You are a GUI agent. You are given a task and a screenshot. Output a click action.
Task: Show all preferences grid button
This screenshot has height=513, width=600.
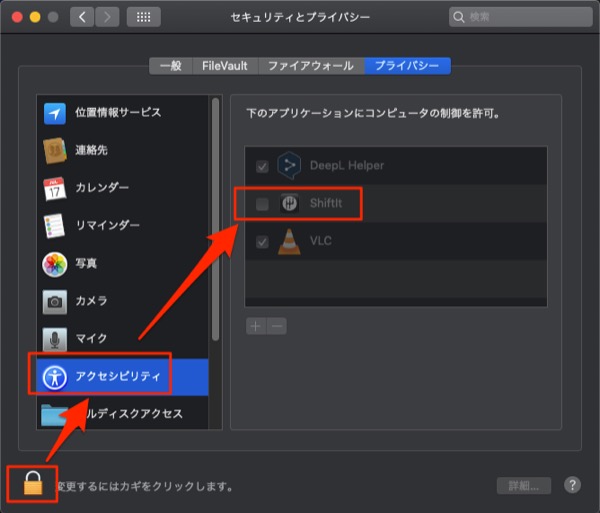tap(144, 17)
